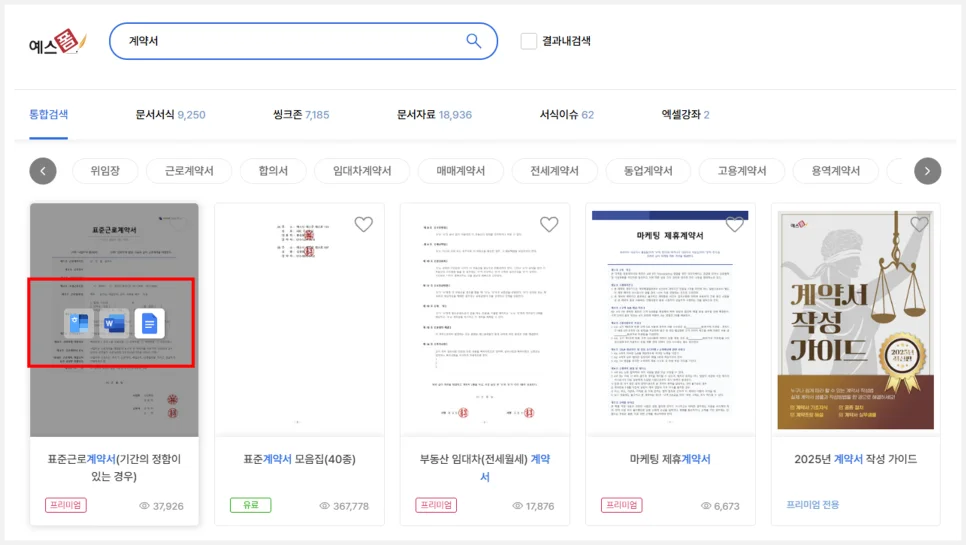Open the 표준계약서 모음집(40종) title

coord(299,459)
